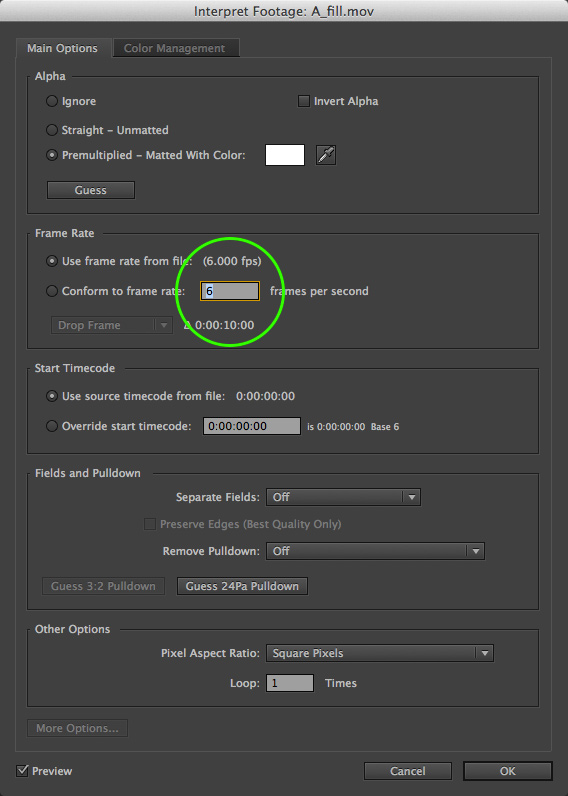Viewport: 568px width, 796px height.
Task: Pick matte color with the eyedropper icon
Action: pyautogui.click(x=326, y=155)
